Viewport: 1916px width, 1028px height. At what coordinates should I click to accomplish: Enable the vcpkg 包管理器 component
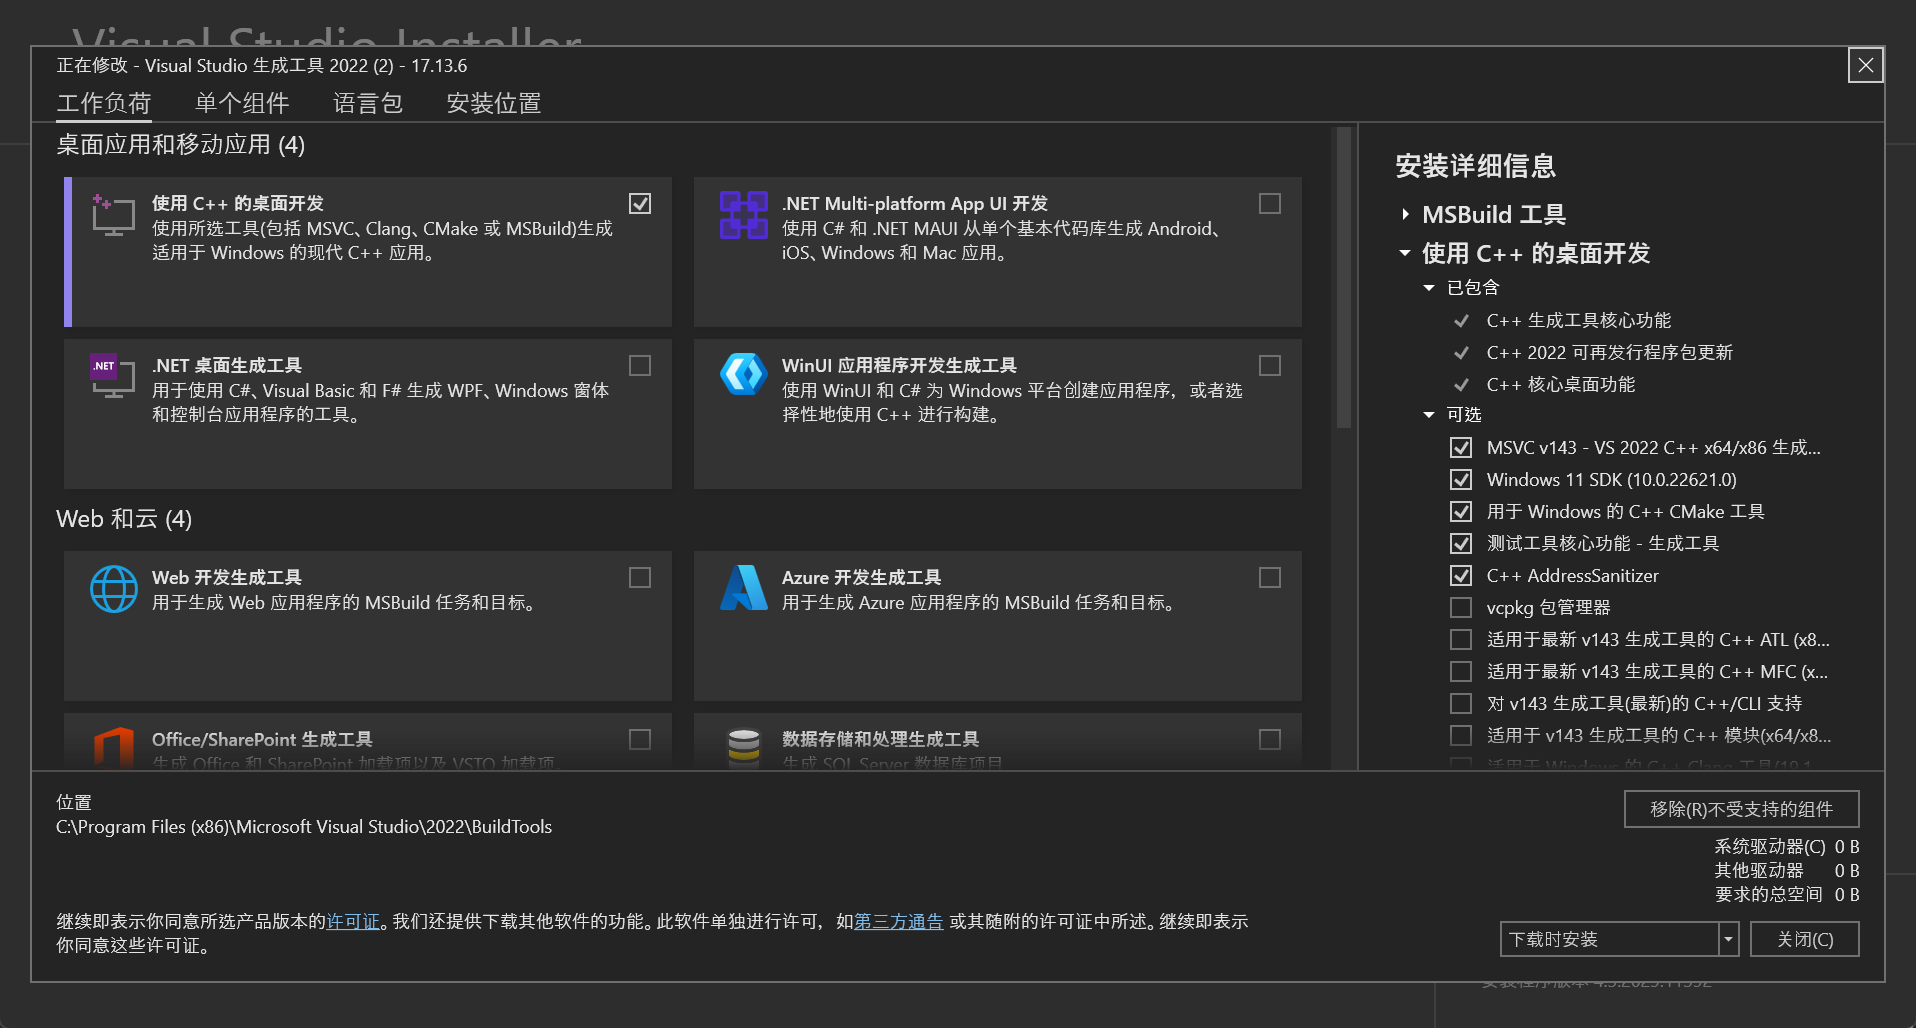coord(1460,607)
